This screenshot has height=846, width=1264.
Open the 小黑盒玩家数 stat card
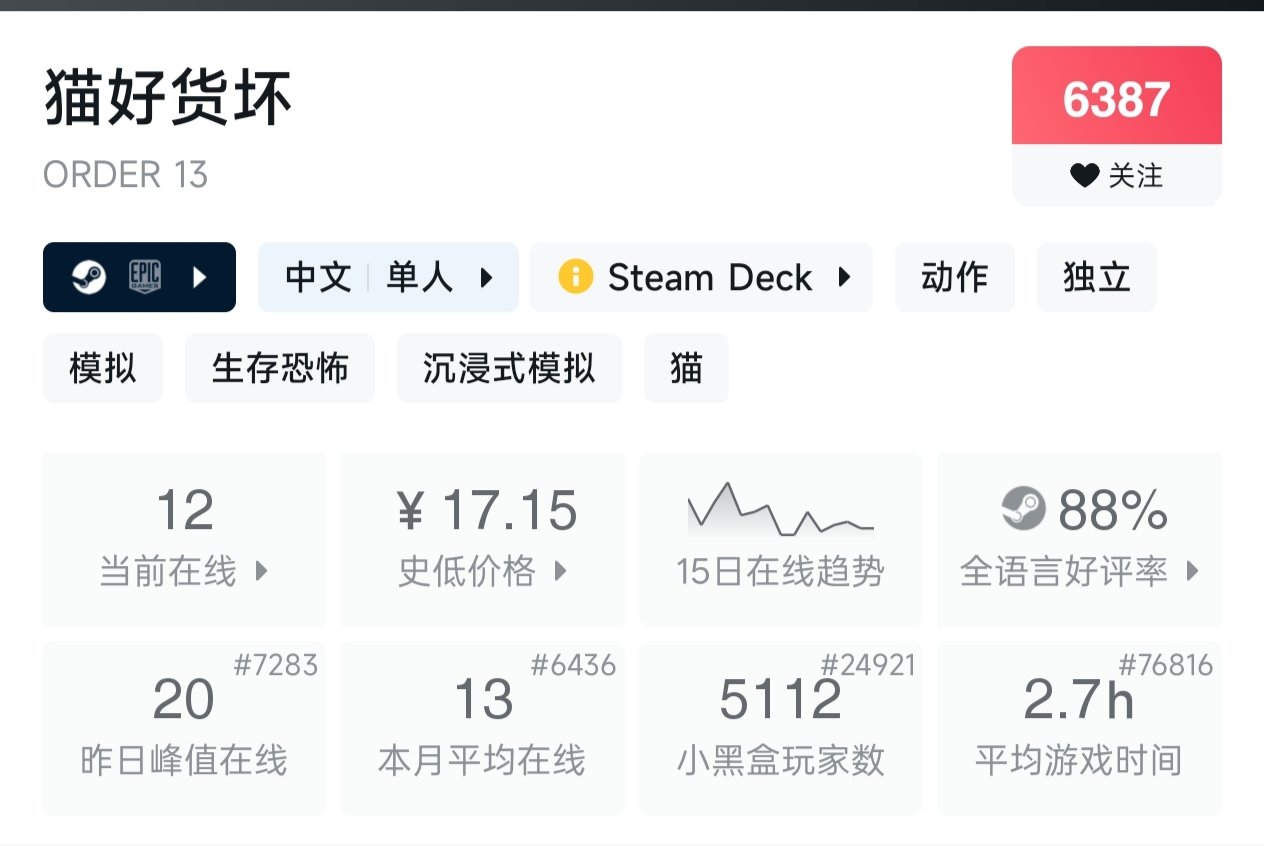click(x=780, y=728)
